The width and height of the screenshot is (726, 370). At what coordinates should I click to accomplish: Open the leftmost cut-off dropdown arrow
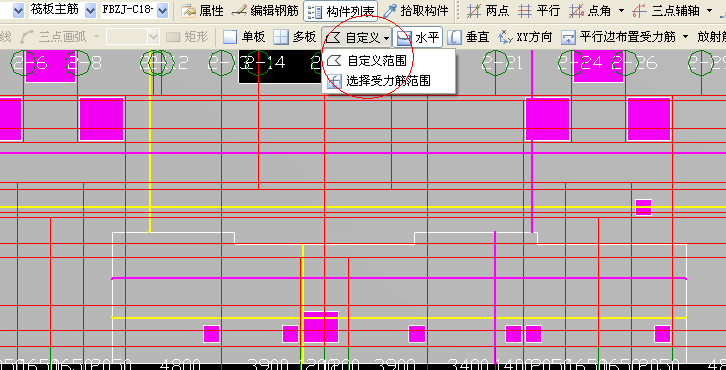(x=18, y=10)
